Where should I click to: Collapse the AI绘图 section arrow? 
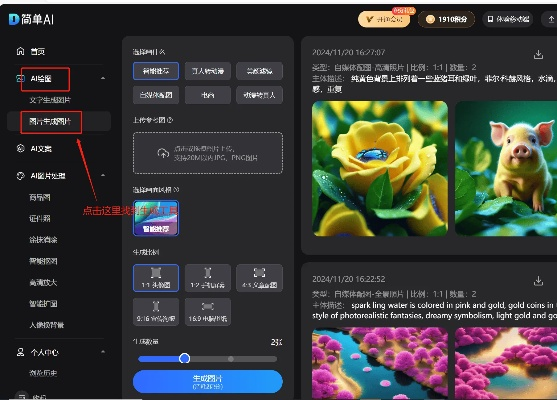(x=103, y=78)
